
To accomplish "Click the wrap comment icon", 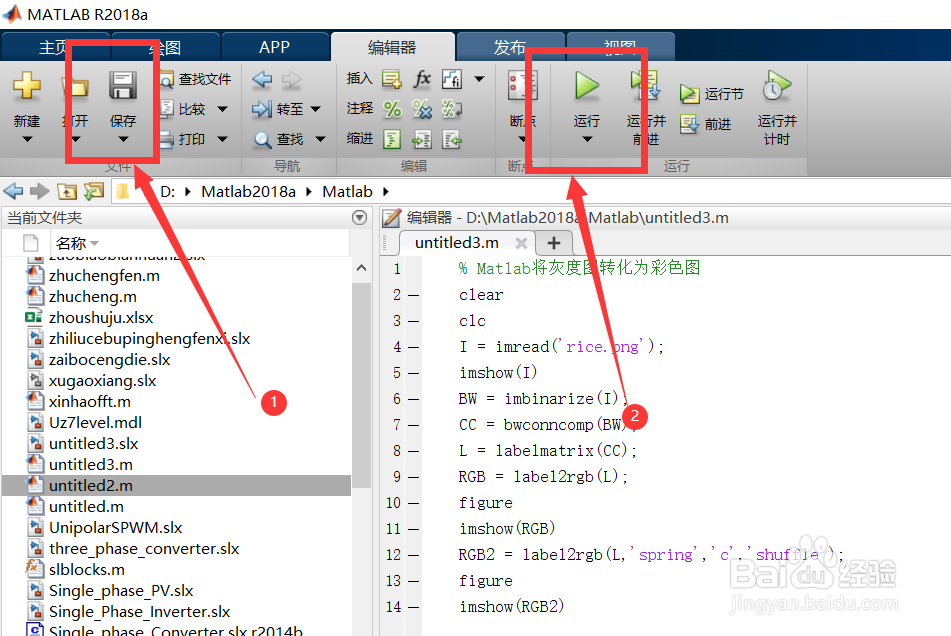I will [452, 109].
